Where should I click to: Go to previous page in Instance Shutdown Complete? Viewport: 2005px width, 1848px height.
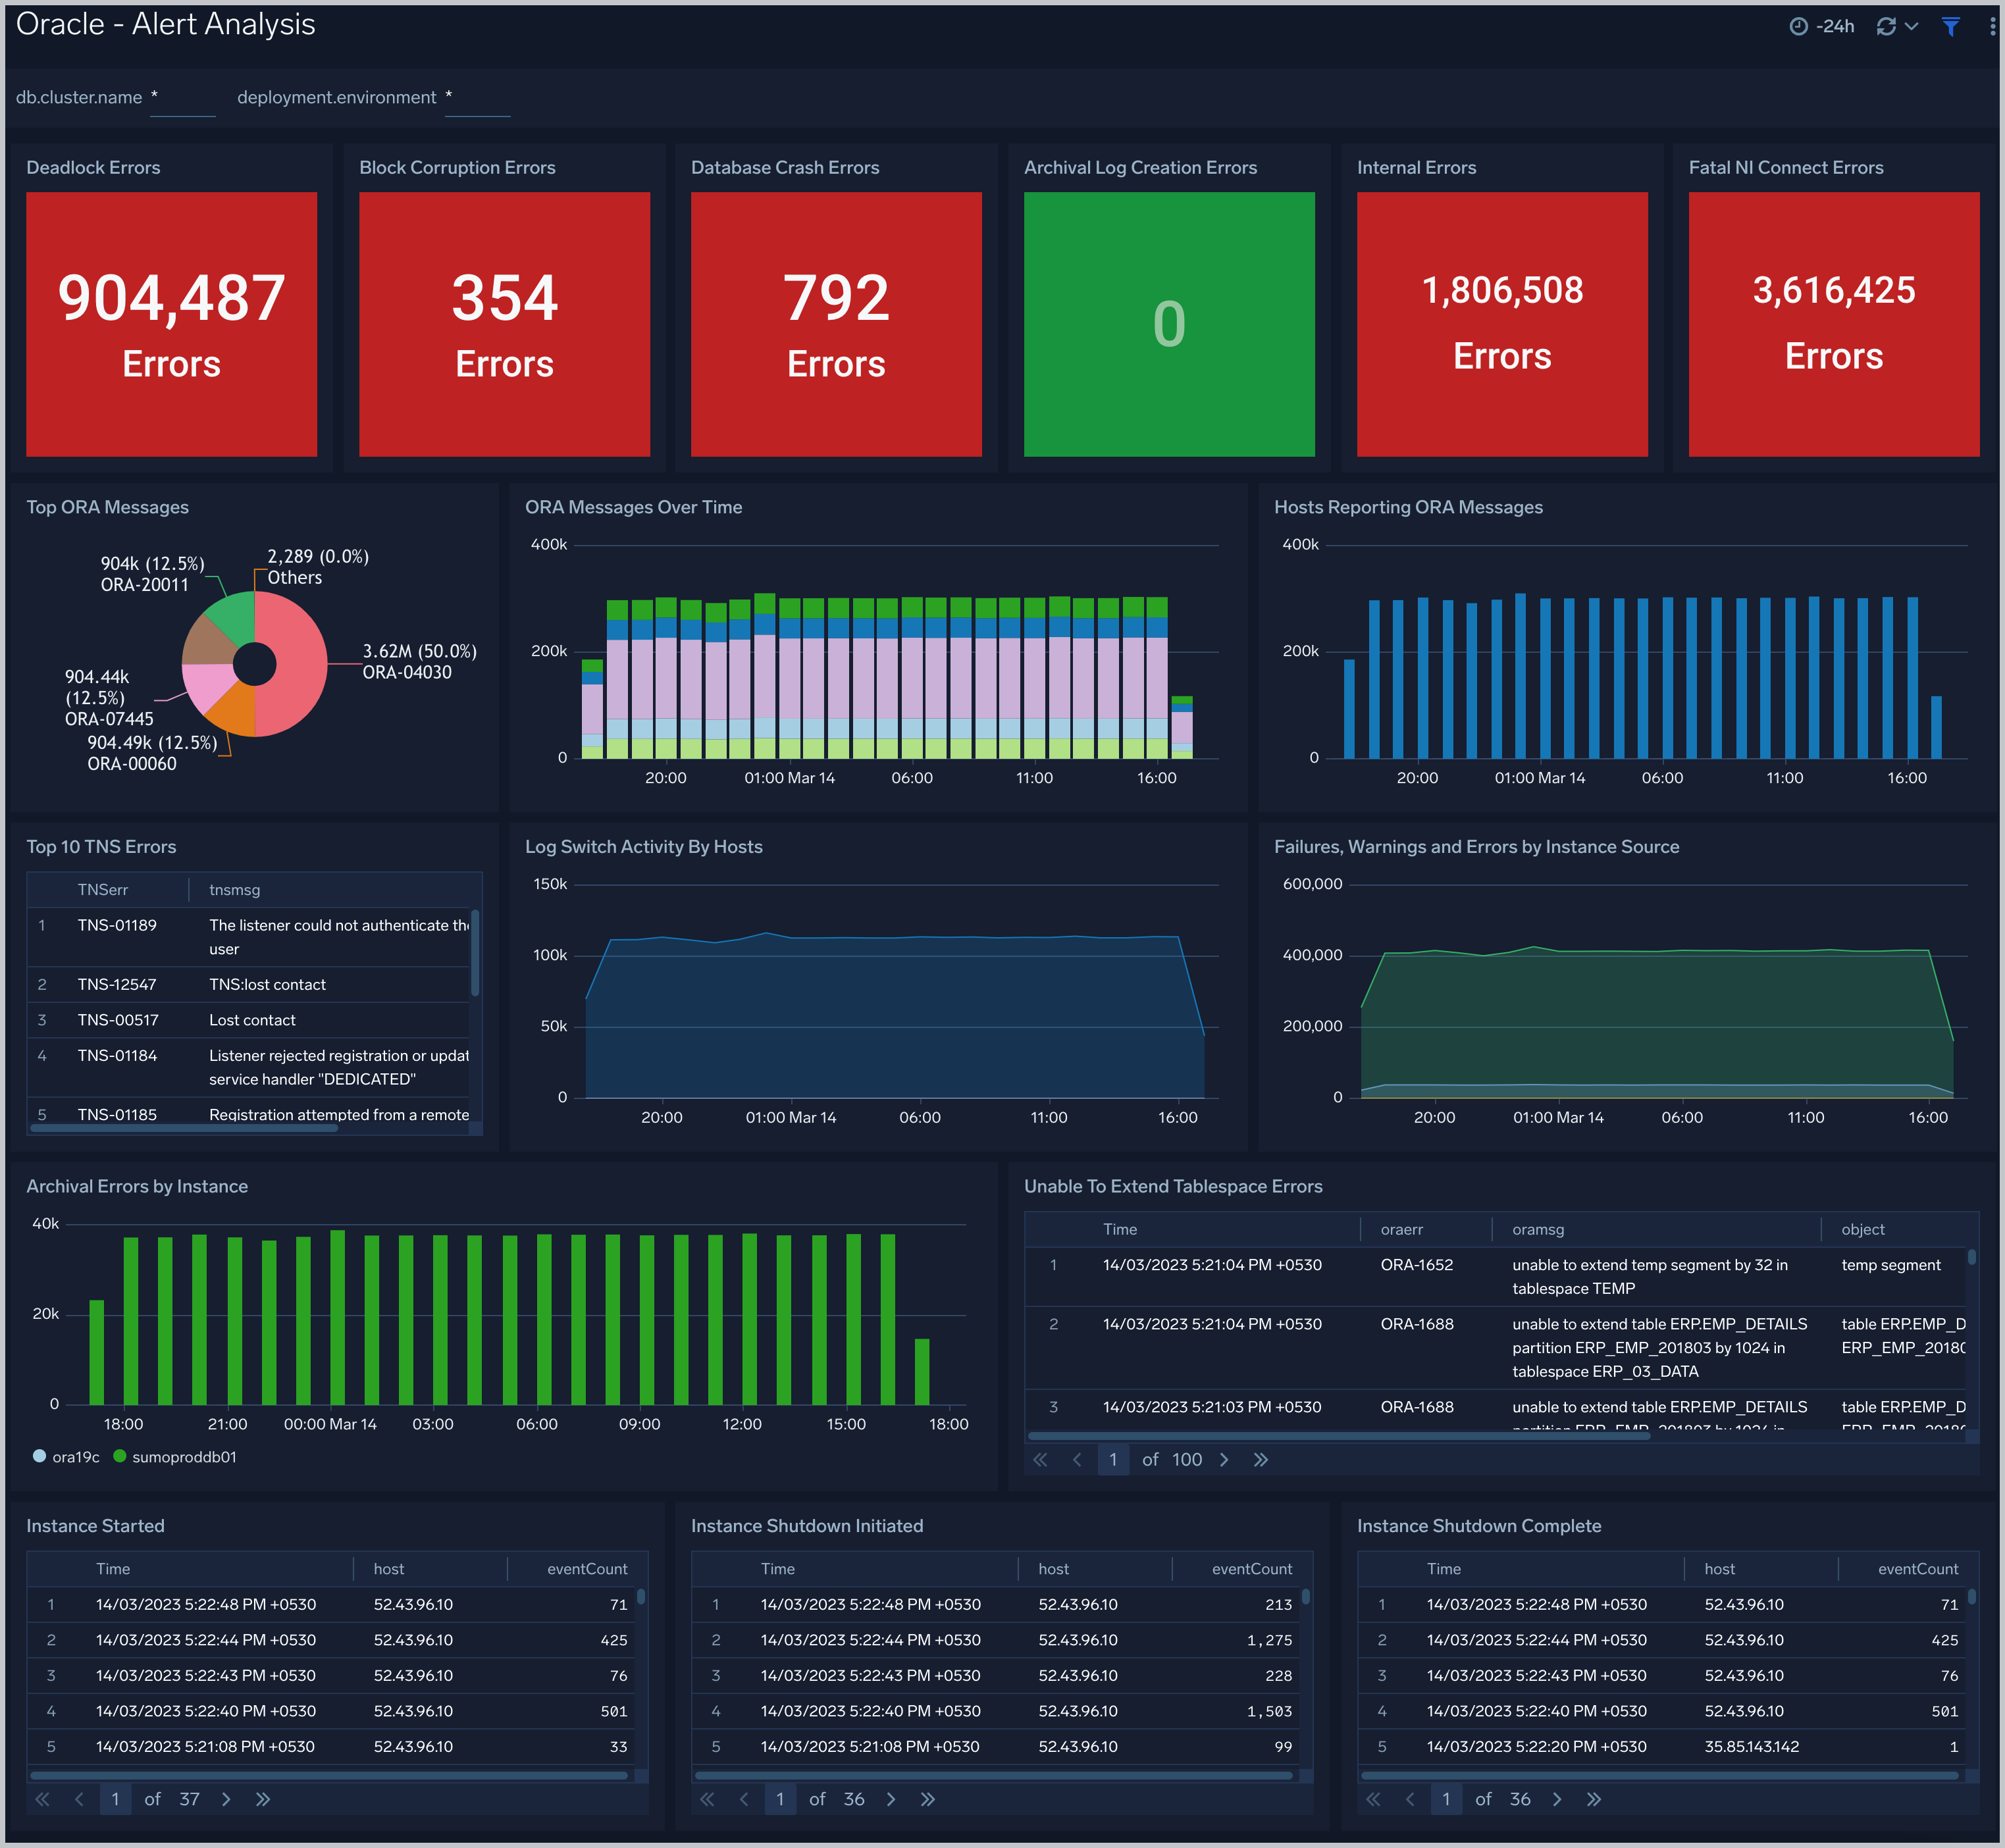point(1410,1799)
